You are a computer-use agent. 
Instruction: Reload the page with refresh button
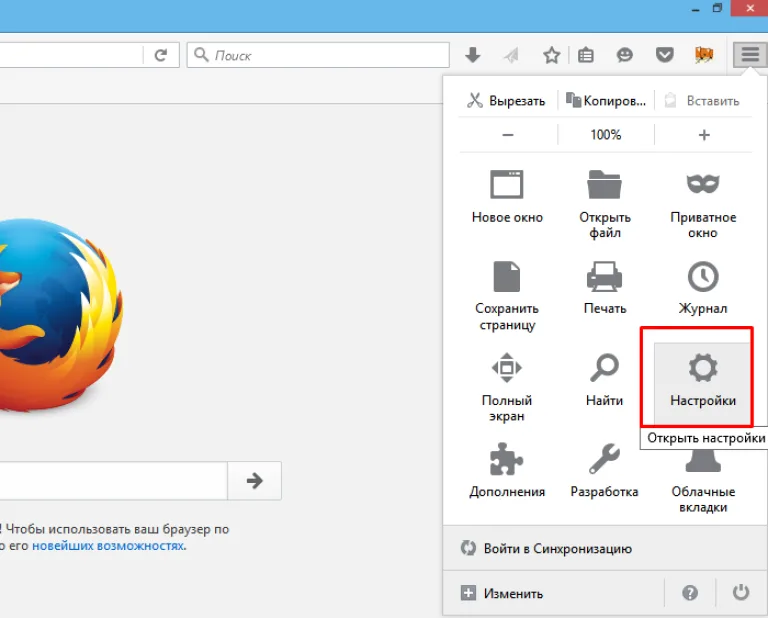point(161,55)
